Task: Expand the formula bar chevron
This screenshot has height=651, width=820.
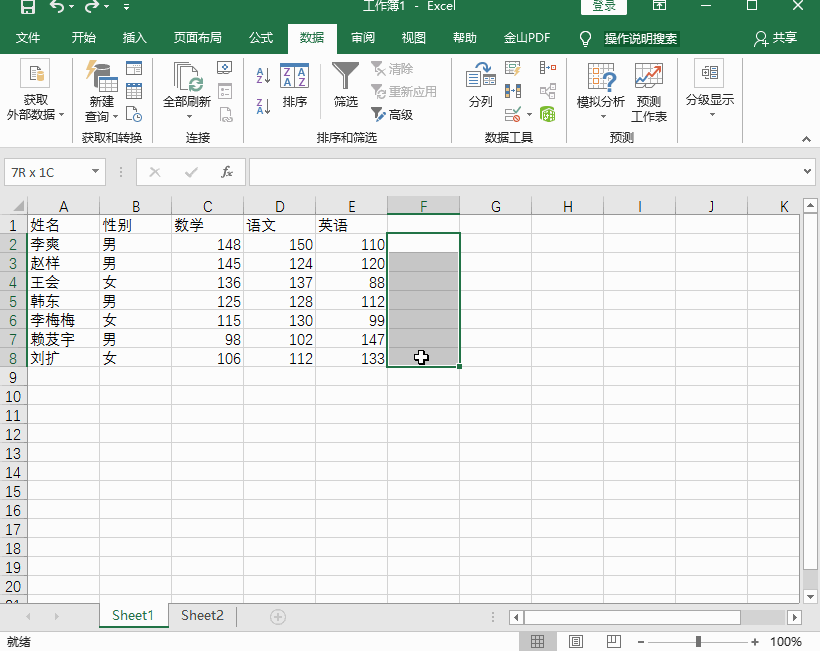Action: [x=807, y=172]
